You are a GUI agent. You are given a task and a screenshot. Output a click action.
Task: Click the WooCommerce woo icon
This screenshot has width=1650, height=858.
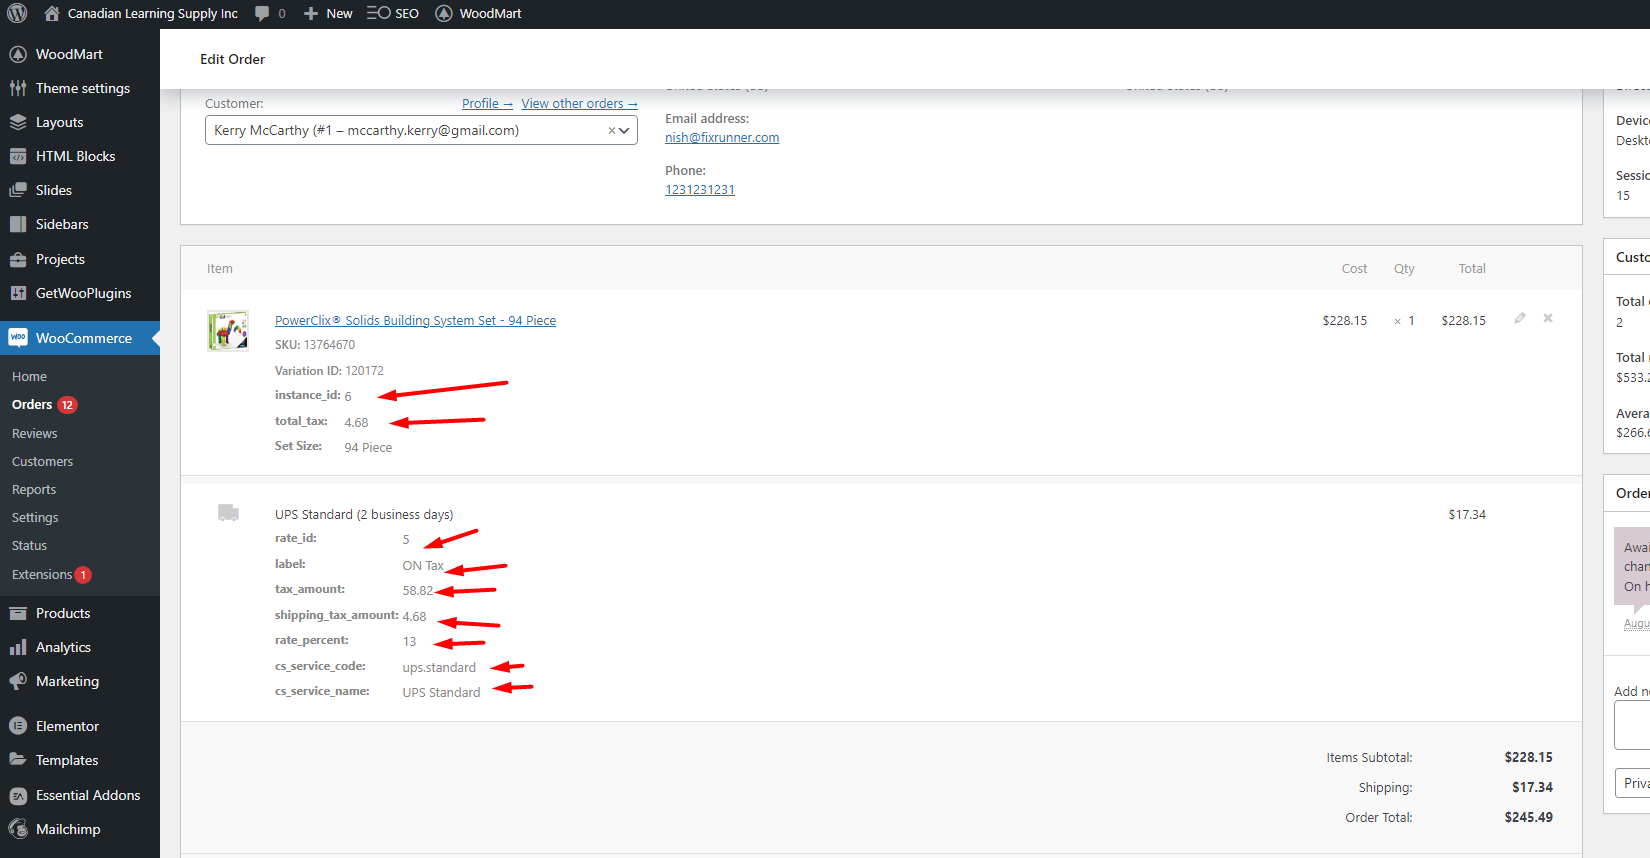18,338
